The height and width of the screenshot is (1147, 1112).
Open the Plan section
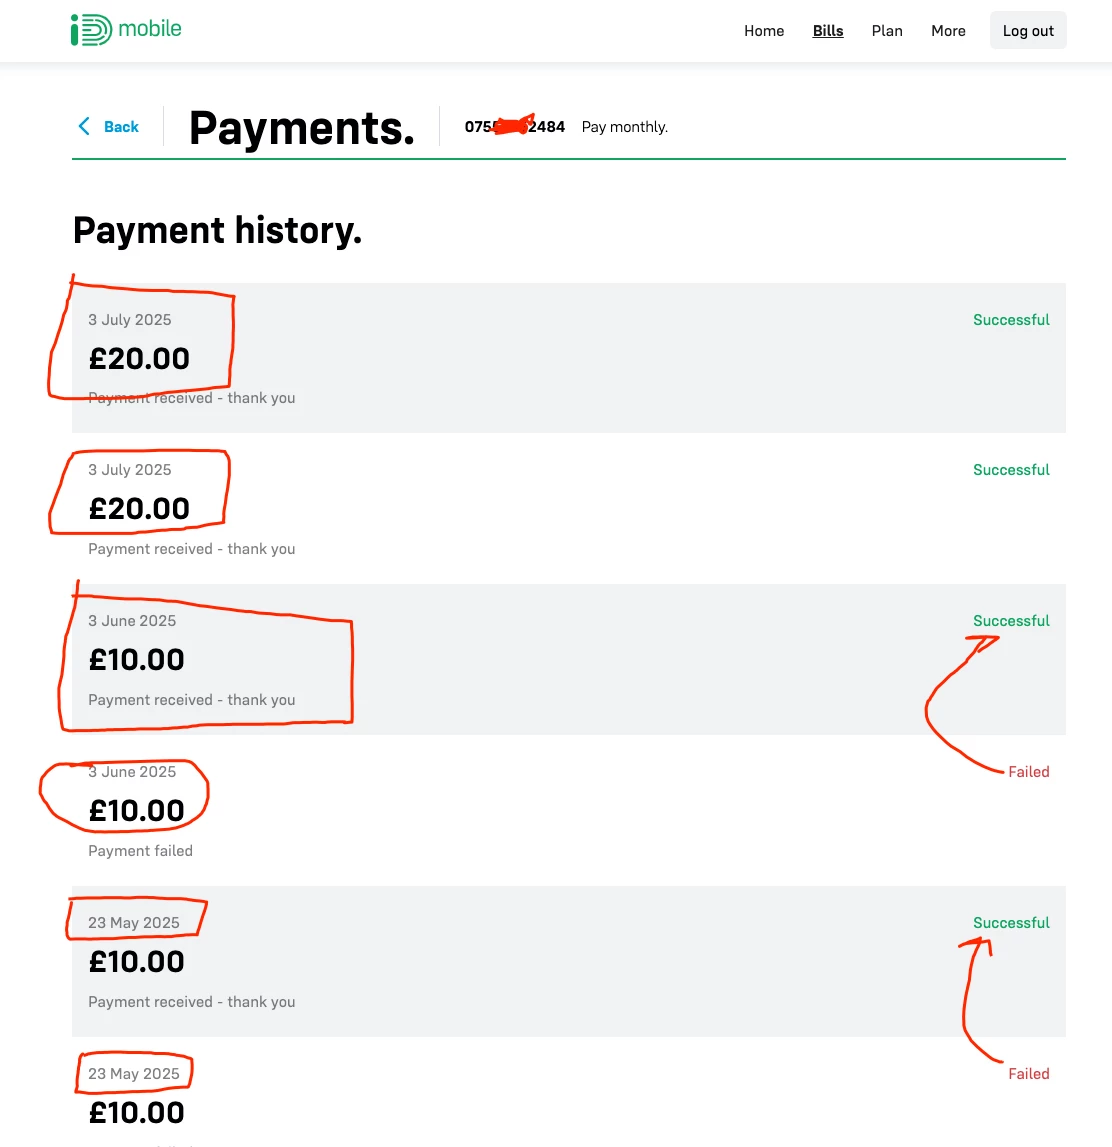click(887, 31)
